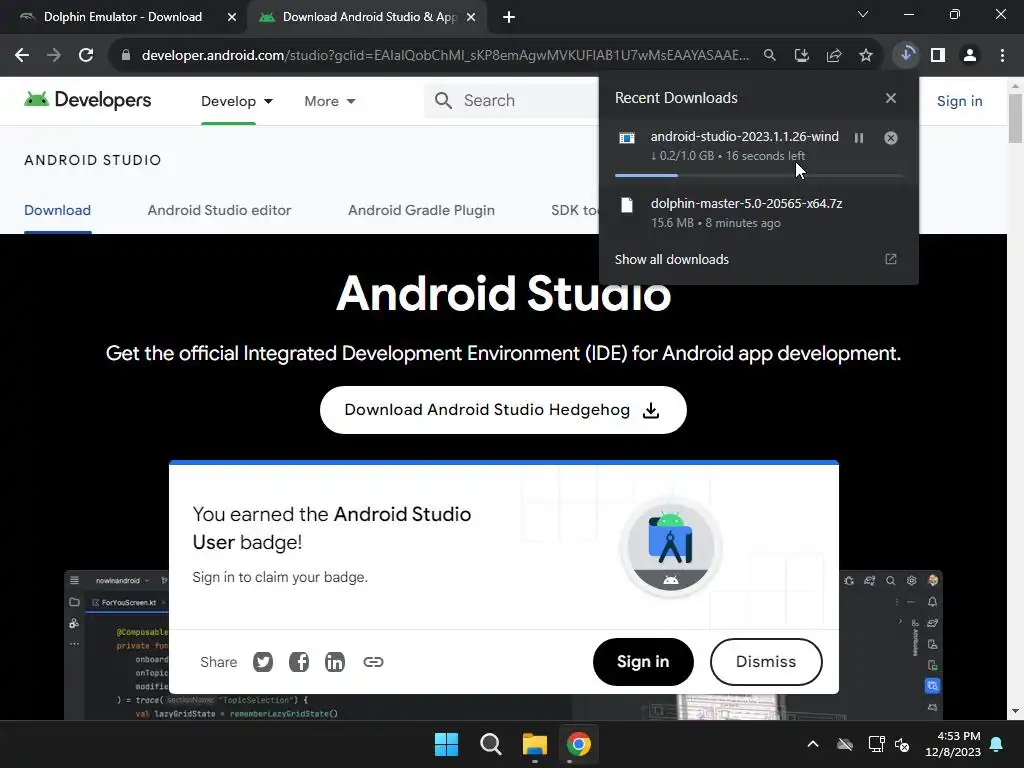Toggle the Chrome downloads toolbar icon
1024x768 pixels.
tap(906, 55)
